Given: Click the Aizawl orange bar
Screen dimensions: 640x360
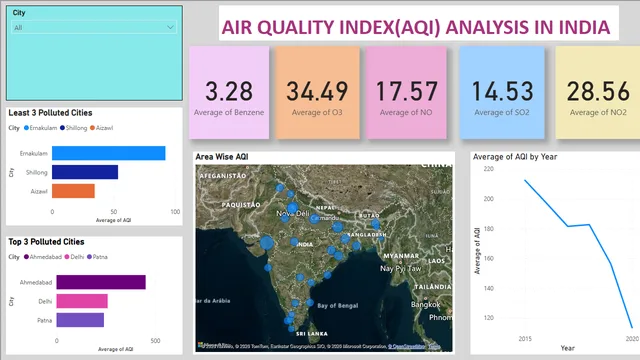Looking at the screenshot, I should [x=73, y=191].
